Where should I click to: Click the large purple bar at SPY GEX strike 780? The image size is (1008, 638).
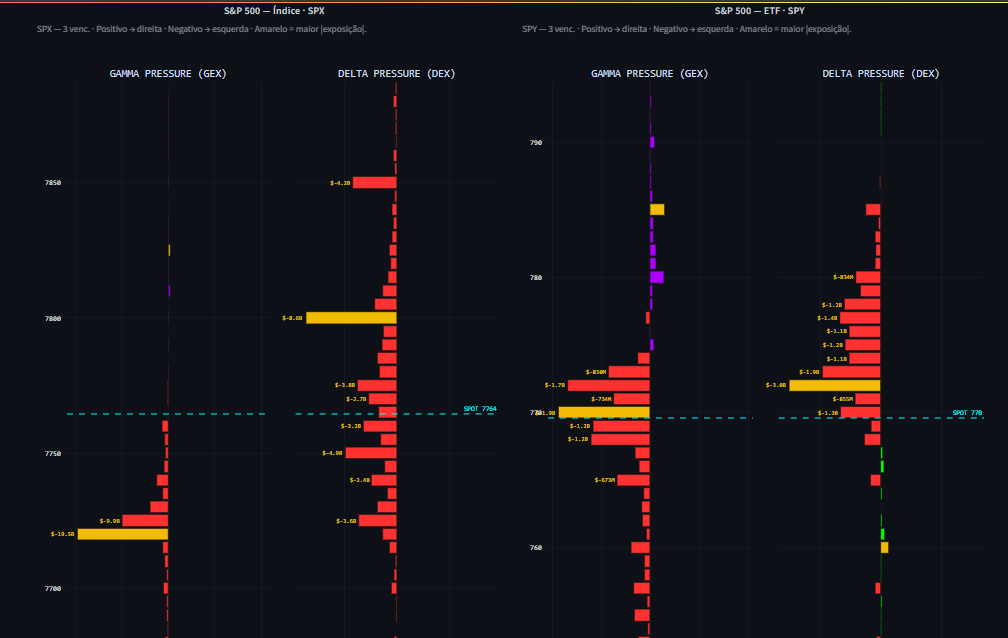[x=656, y=277]
